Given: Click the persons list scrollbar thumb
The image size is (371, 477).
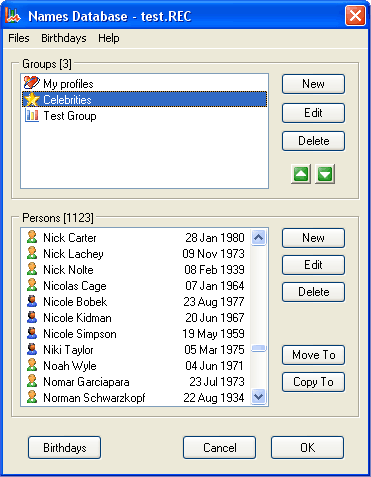Looking at the screenshot, I should [x=259, y=348].
